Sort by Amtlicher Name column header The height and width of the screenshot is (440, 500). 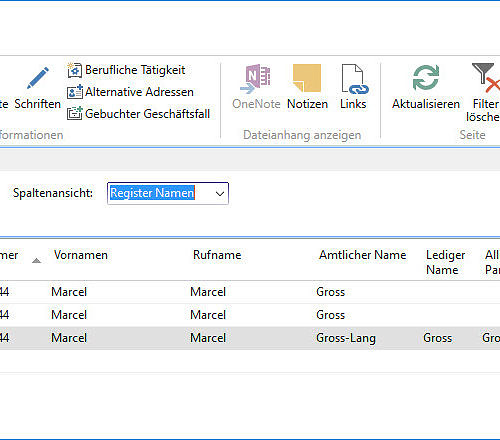pyautogui.click(x=362, y=255)
